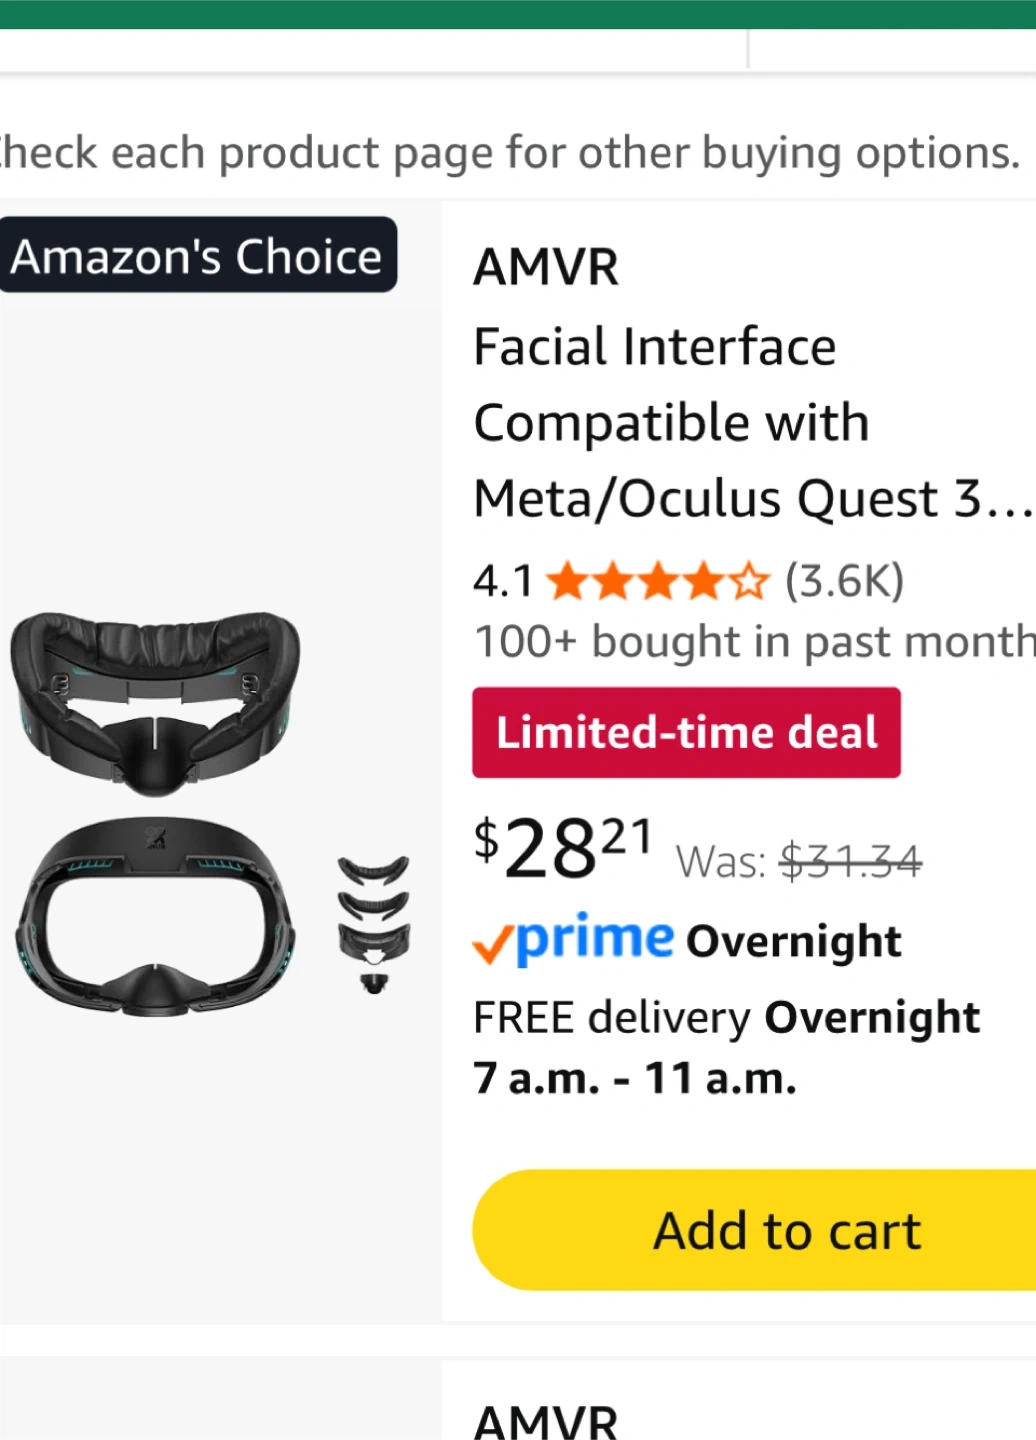
Task: View the facial interface frame image
Action: click(x=155, y=914)
